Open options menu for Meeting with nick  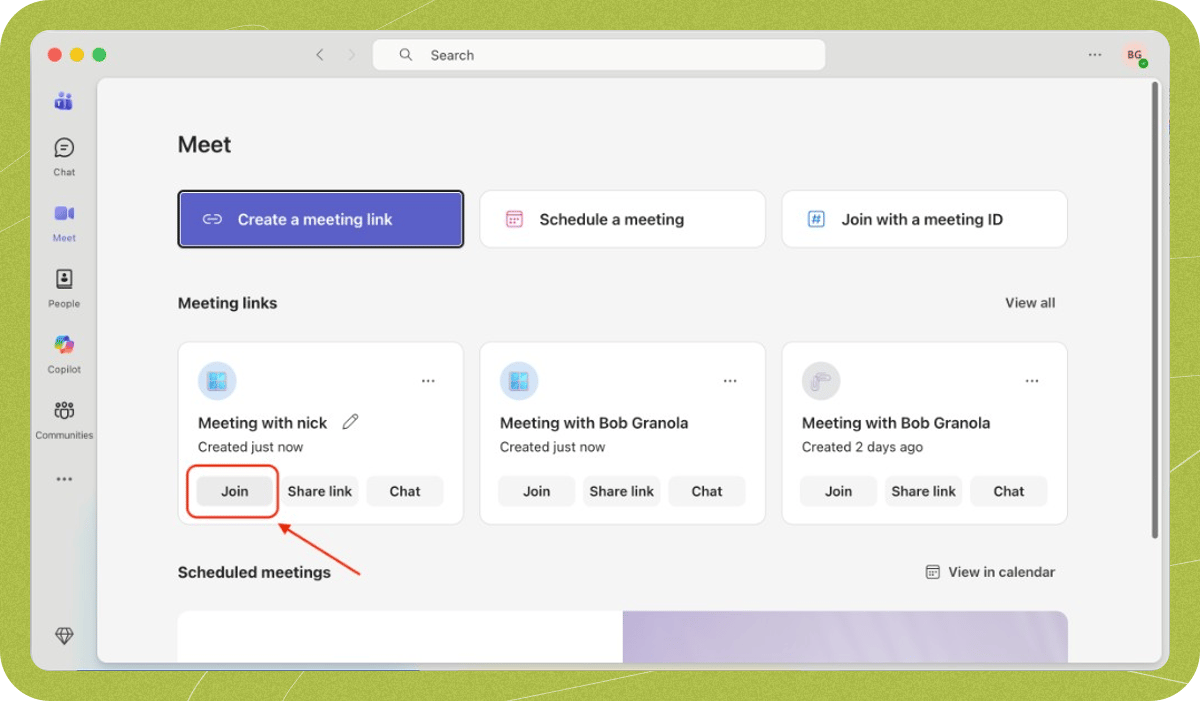click(x=428, y=381)
